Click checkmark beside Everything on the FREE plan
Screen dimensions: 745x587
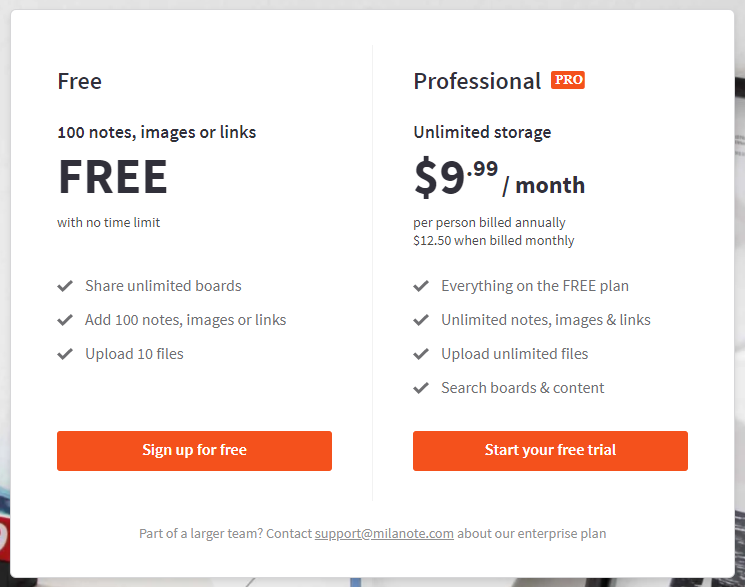pos(421,286)
